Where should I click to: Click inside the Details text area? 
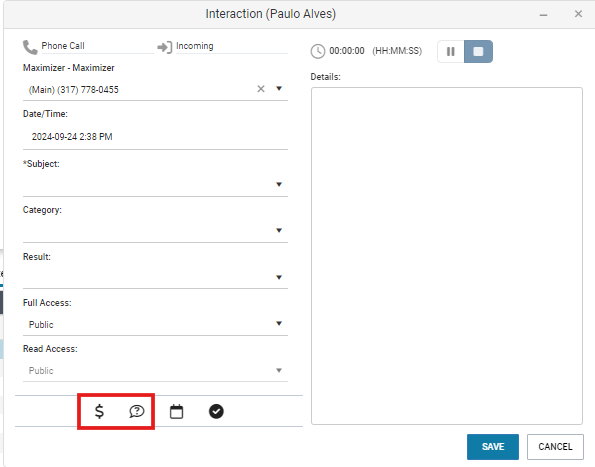[x=447, y=256]
